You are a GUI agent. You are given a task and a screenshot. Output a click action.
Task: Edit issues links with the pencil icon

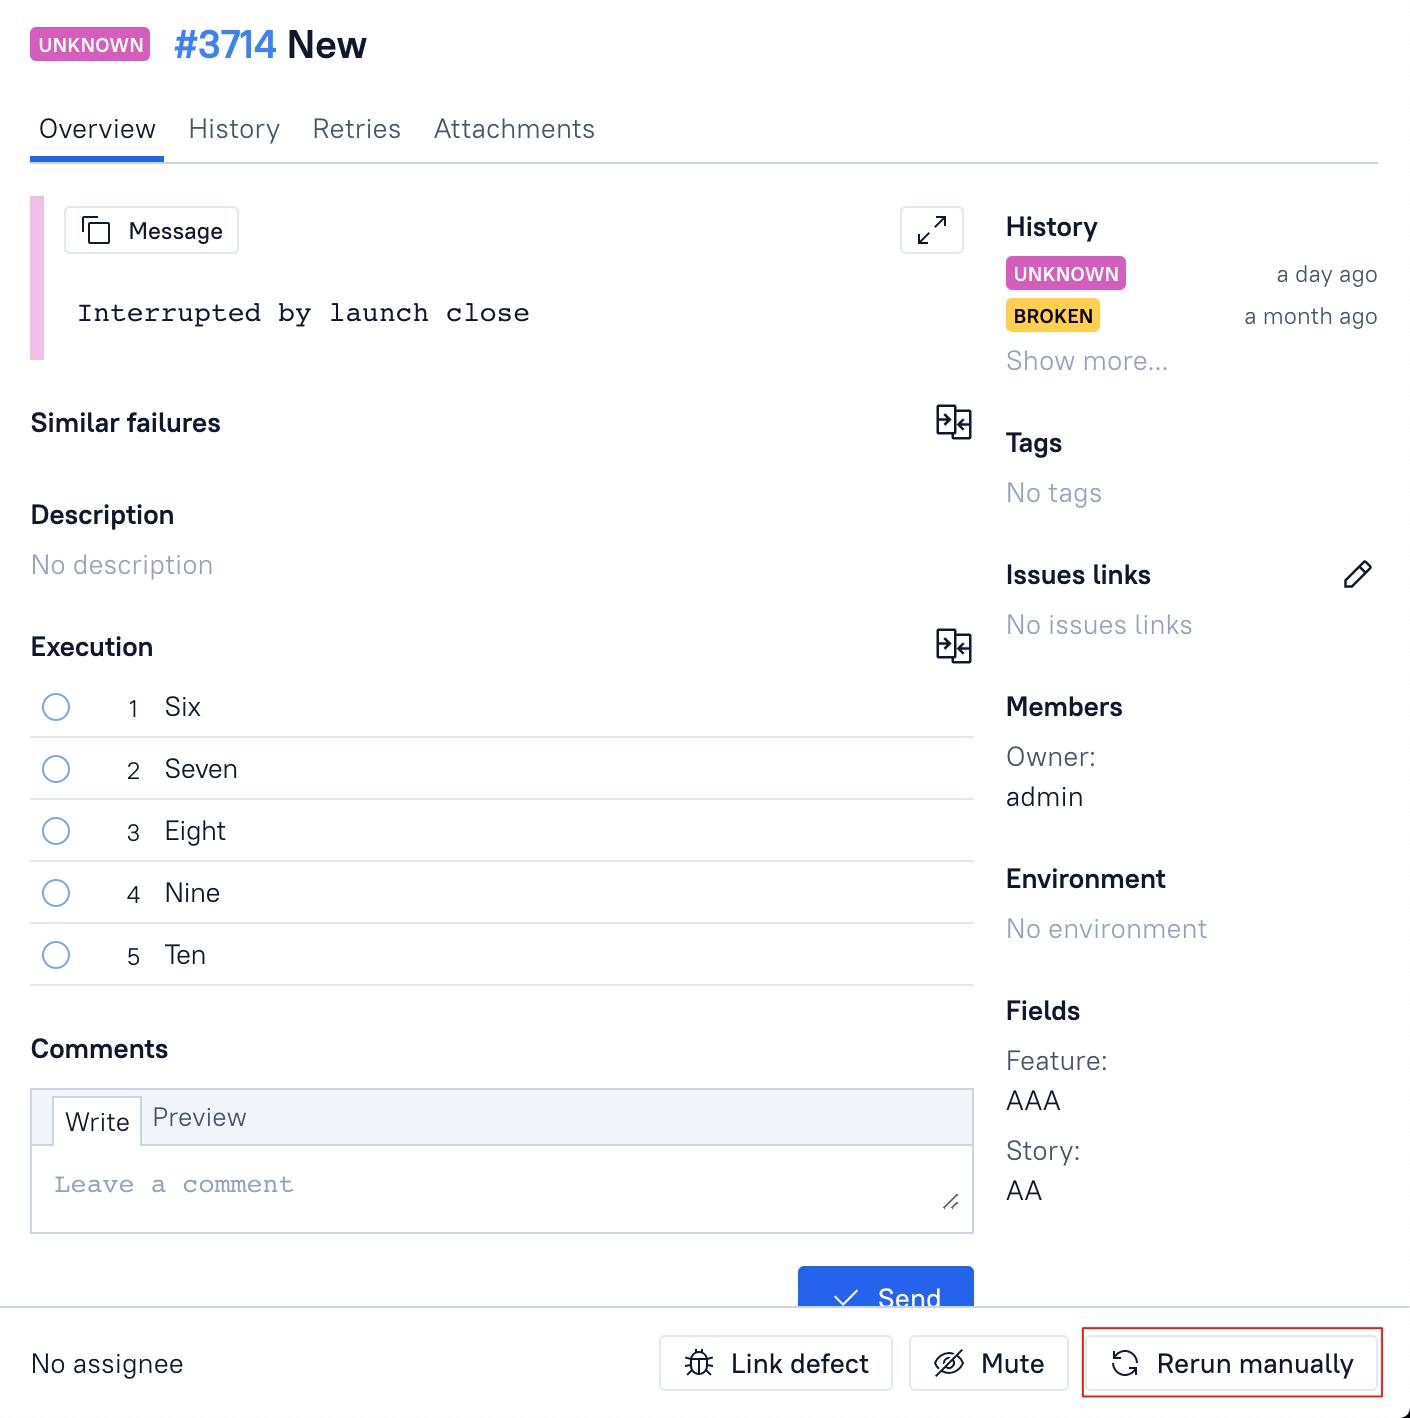[x=1357, y=574]
